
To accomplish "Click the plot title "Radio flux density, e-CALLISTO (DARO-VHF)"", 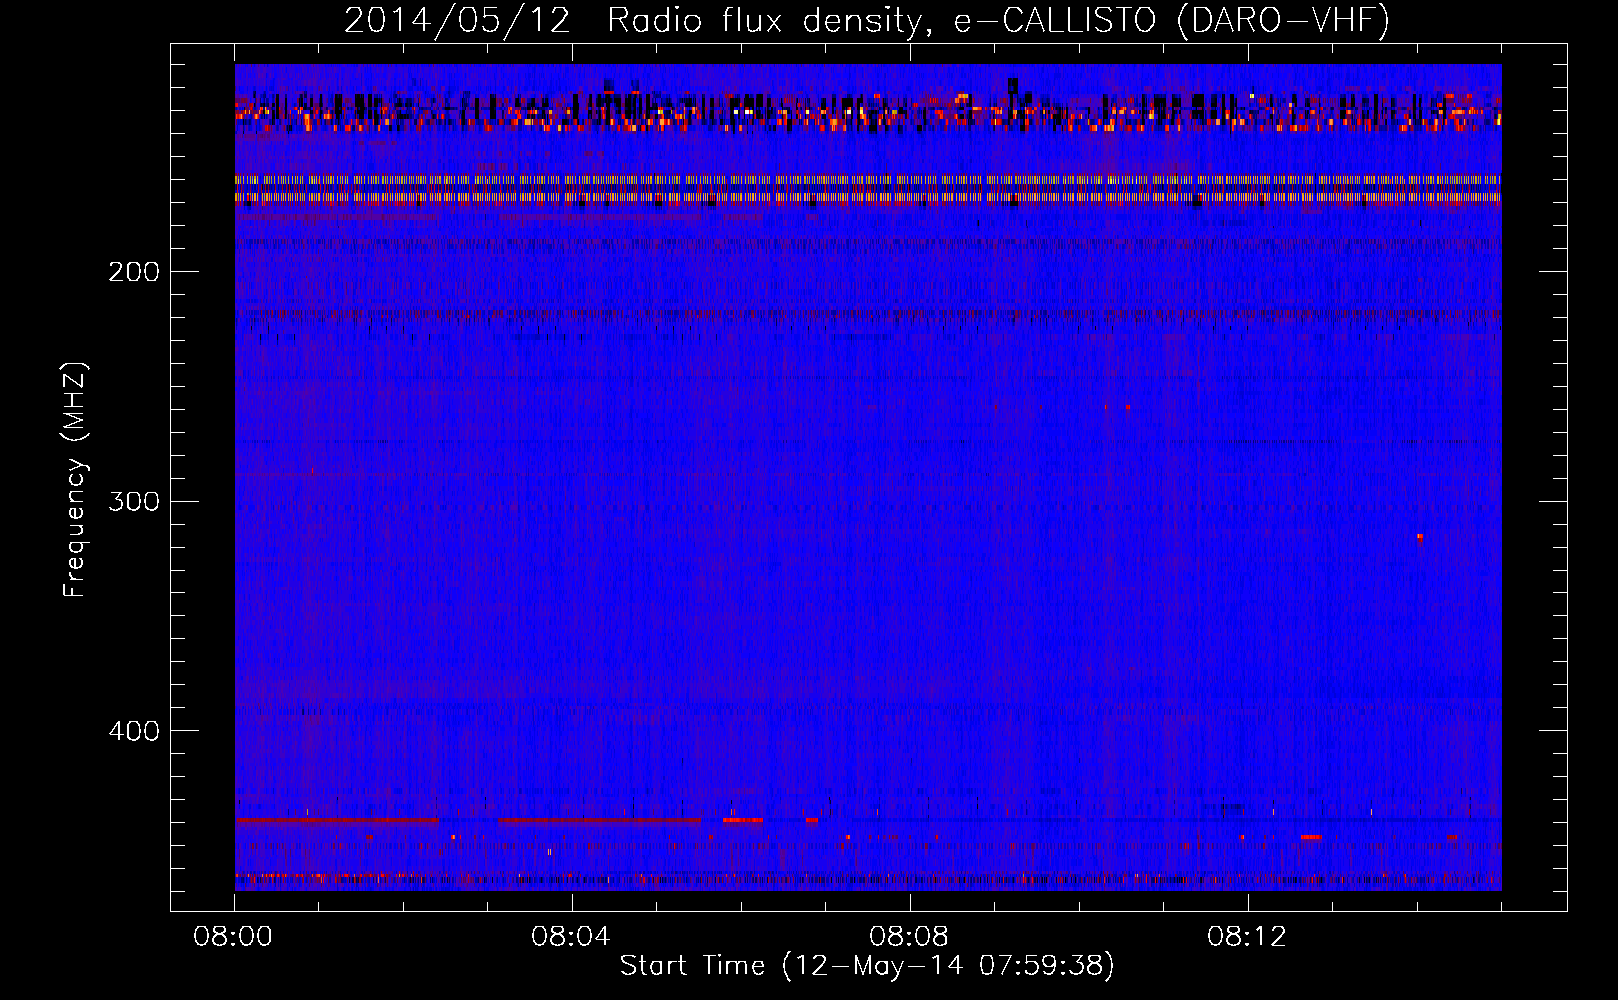I will [998, 21].
